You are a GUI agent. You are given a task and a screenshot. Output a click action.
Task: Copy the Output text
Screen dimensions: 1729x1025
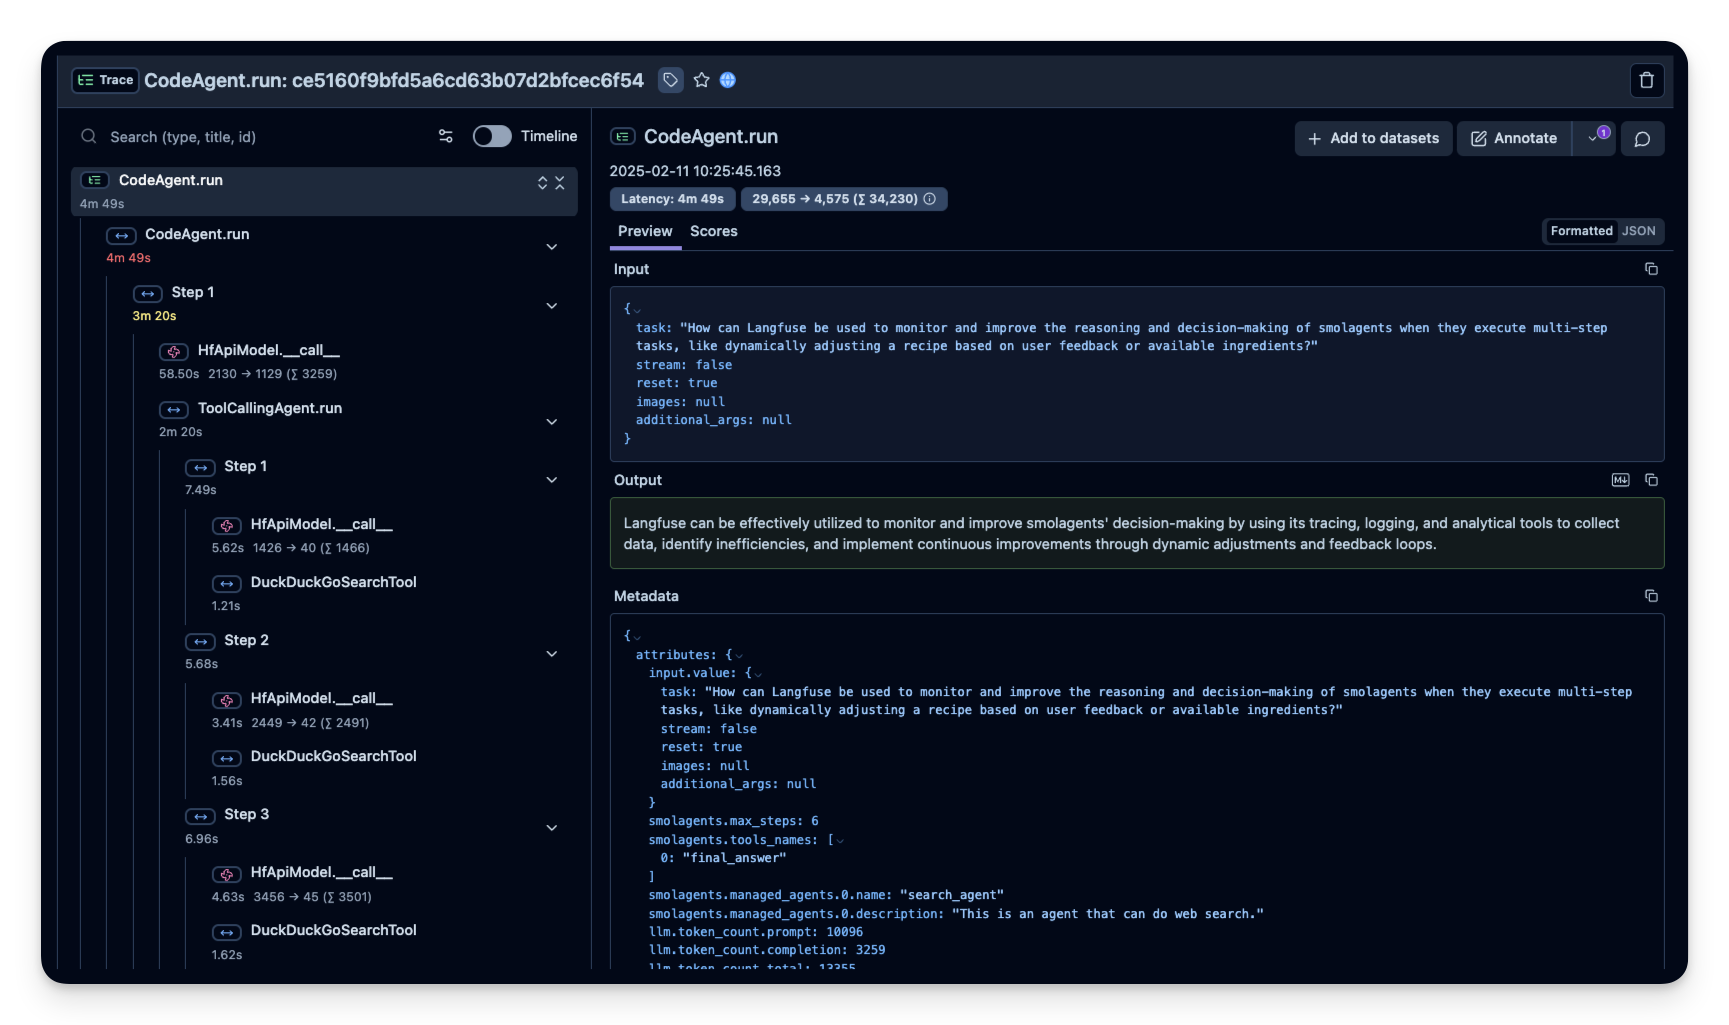click(1651, 480)
